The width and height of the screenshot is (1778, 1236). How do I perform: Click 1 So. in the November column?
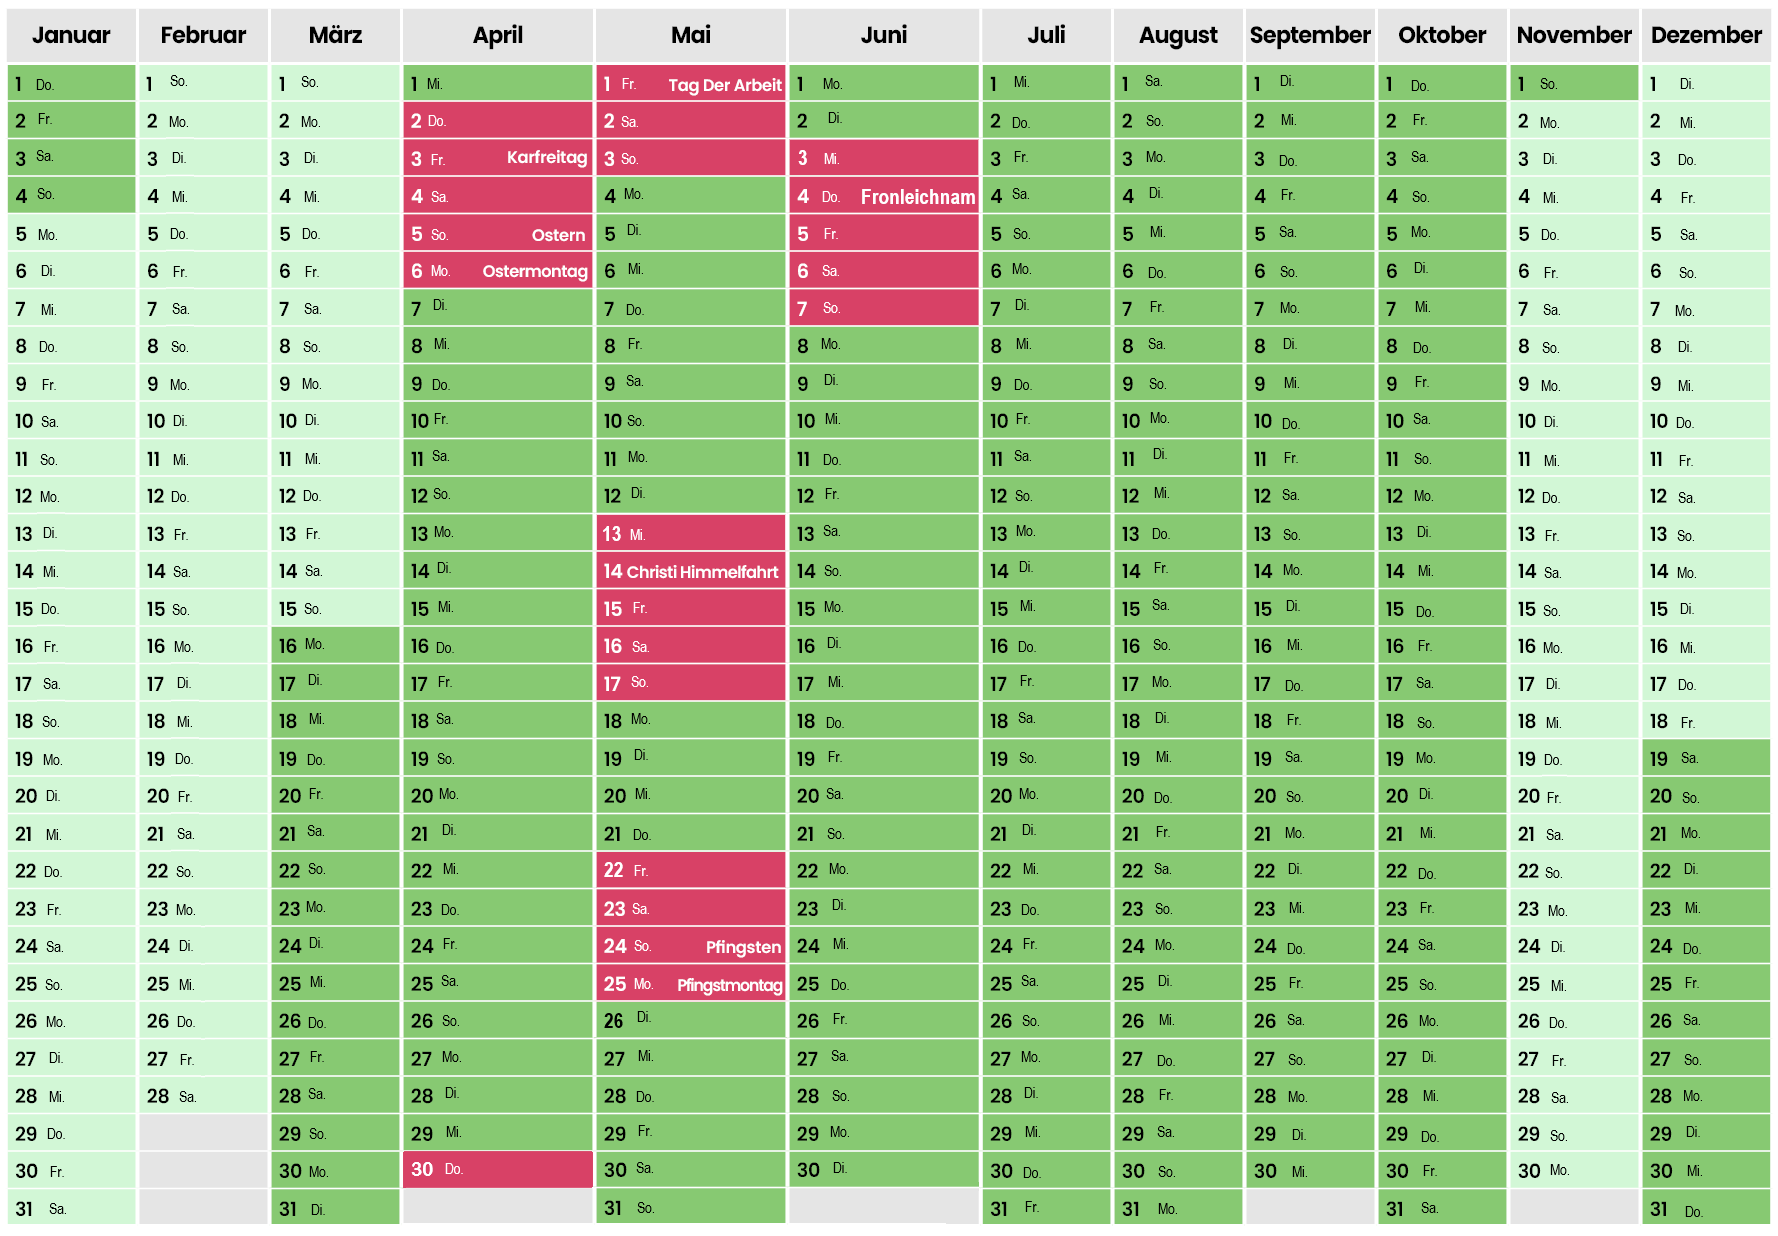1574,84
